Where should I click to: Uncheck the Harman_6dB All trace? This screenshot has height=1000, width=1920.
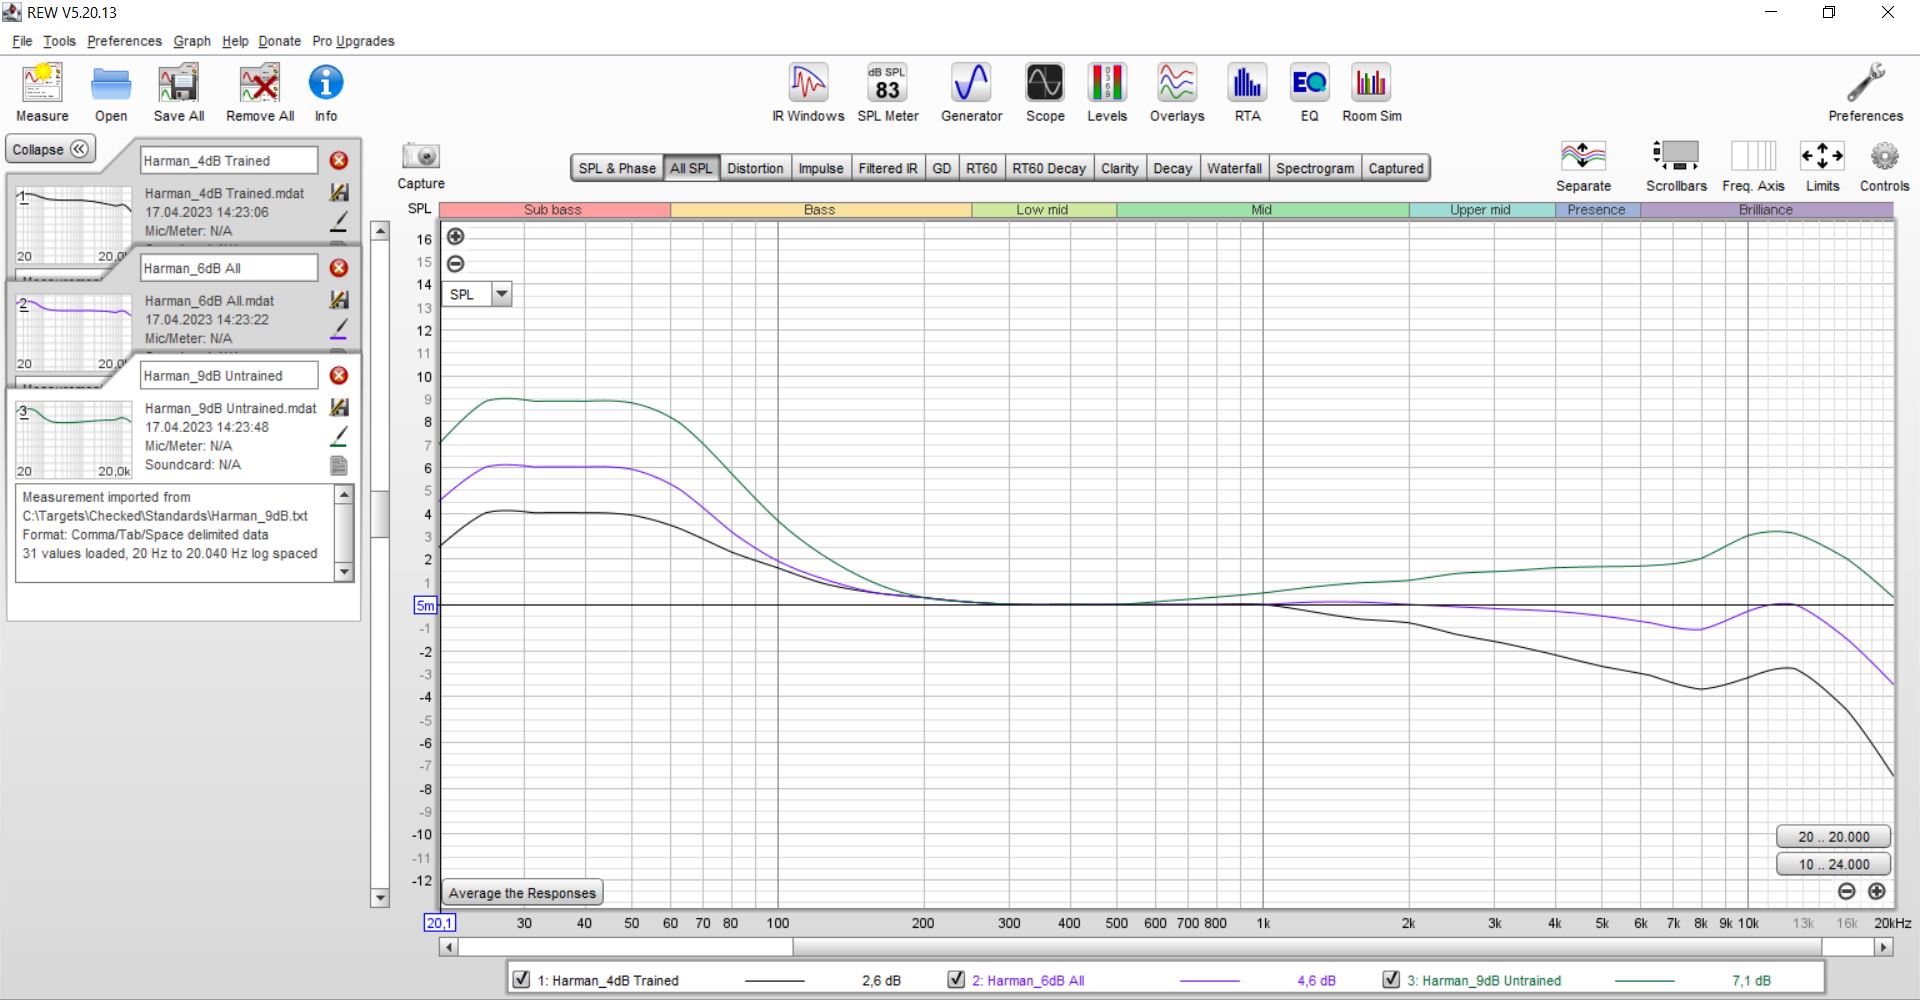pyautogui.click(x=956, y=979)
